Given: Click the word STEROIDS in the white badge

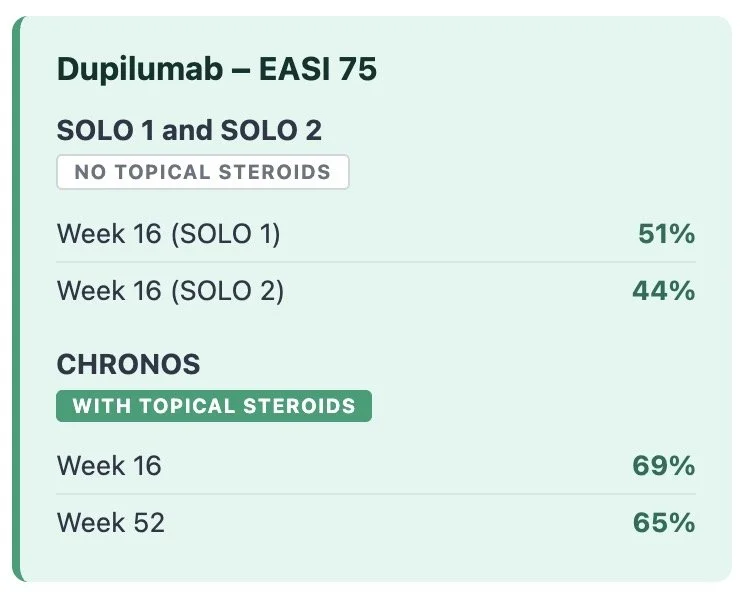Looking at the screenshot, I should (275, 172).
